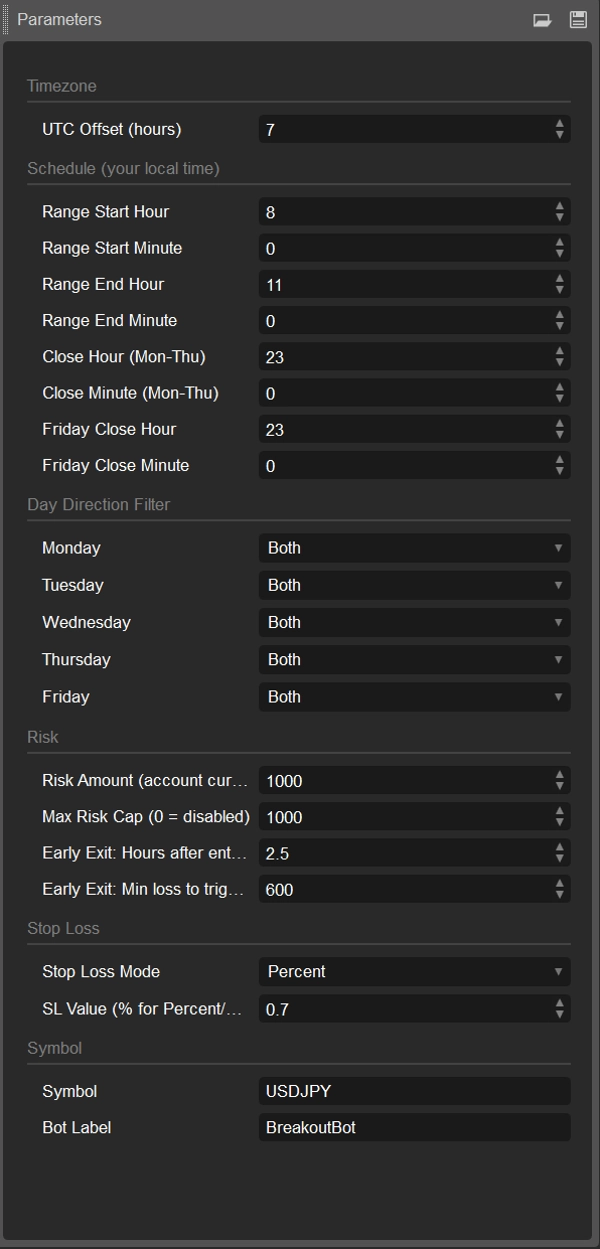Viewport: 600px width, 1249px height.
Task: Open the Stop Loss Mode dropdown
Action: pos(414,972)
